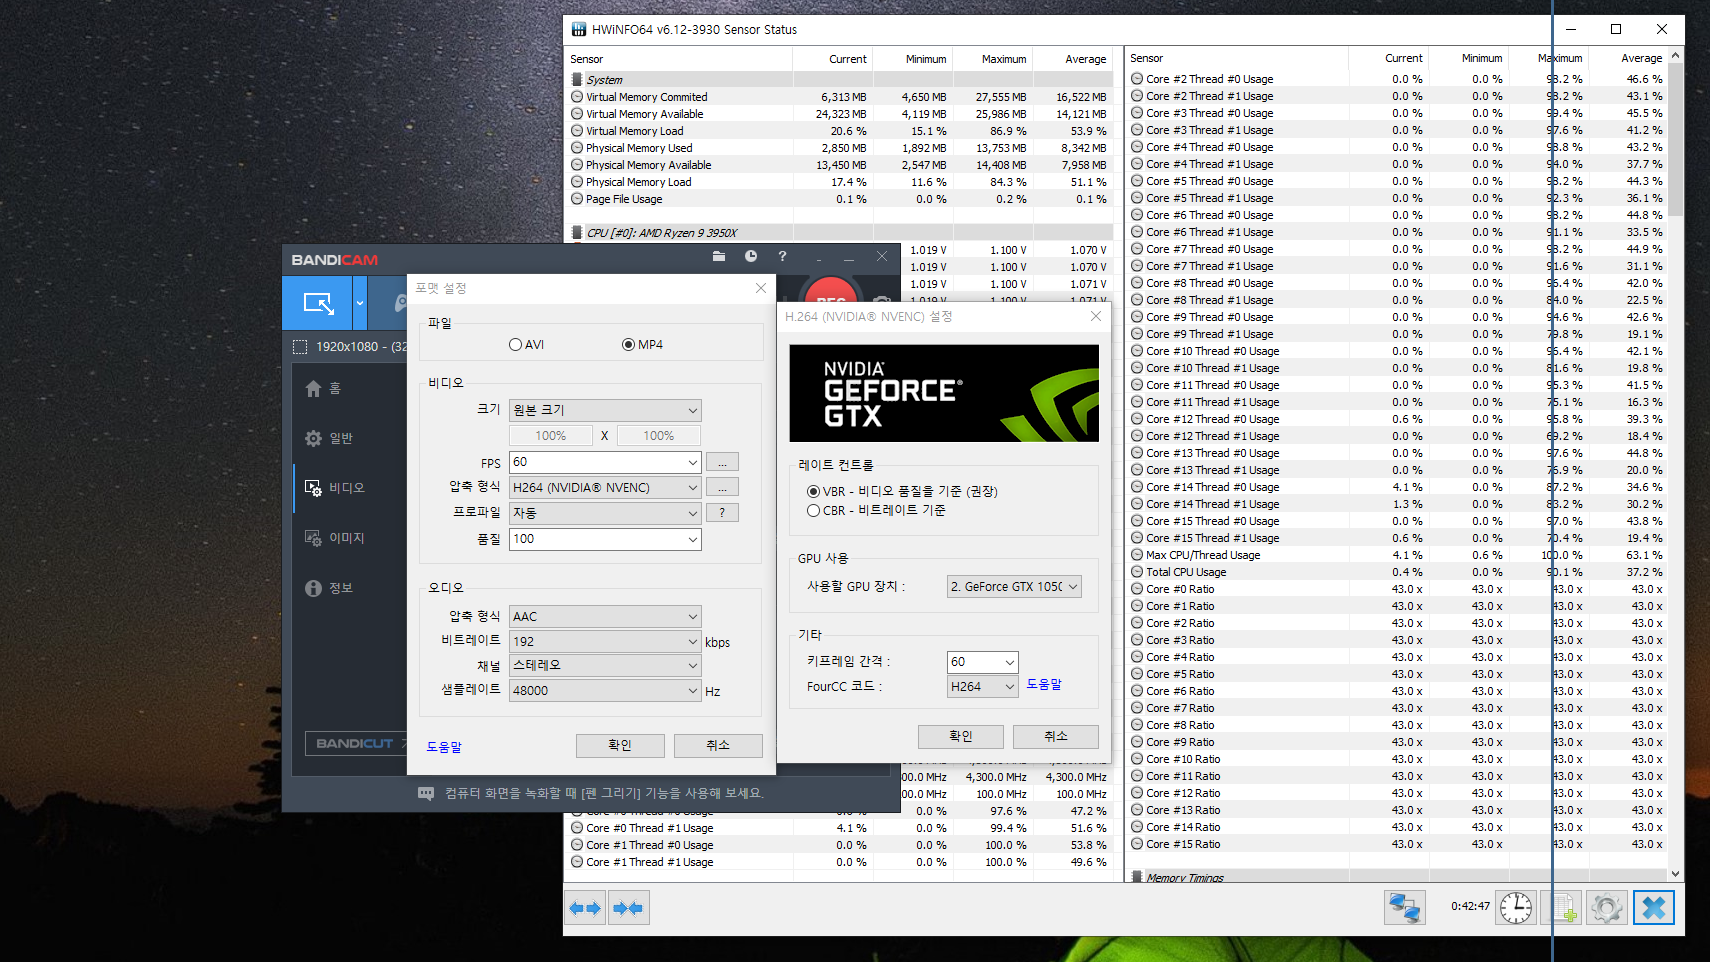Open the profile (프로파일) dropdown showing 자동
Screen dimensions: 1710x962
[605, 513]
